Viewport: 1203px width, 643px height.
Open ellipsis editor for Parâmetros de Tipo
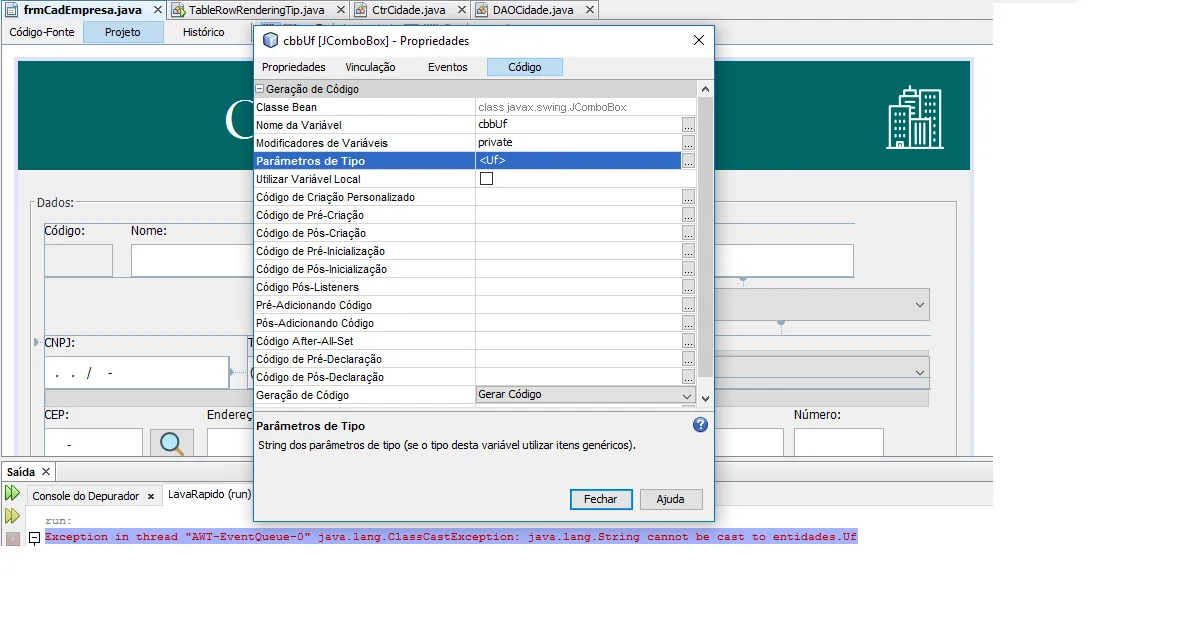pyautogui.click(x=688, y=161)
